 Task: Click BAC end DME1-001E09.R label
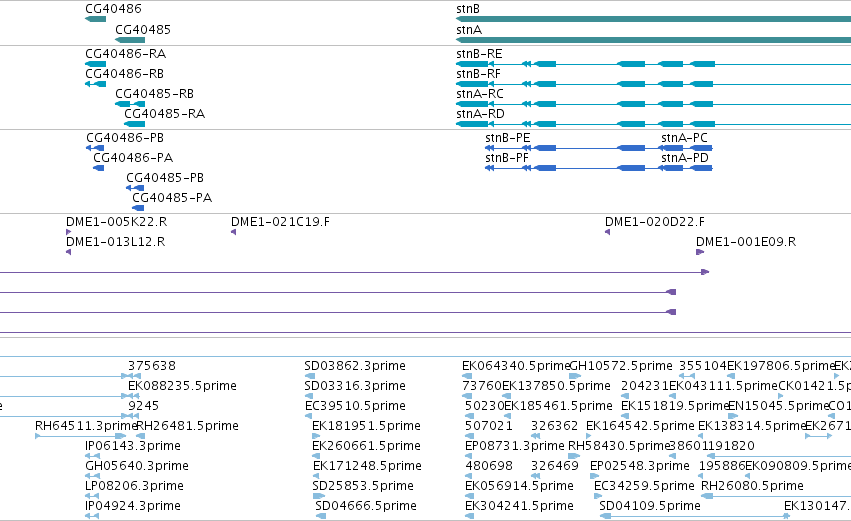coord(746,242)
